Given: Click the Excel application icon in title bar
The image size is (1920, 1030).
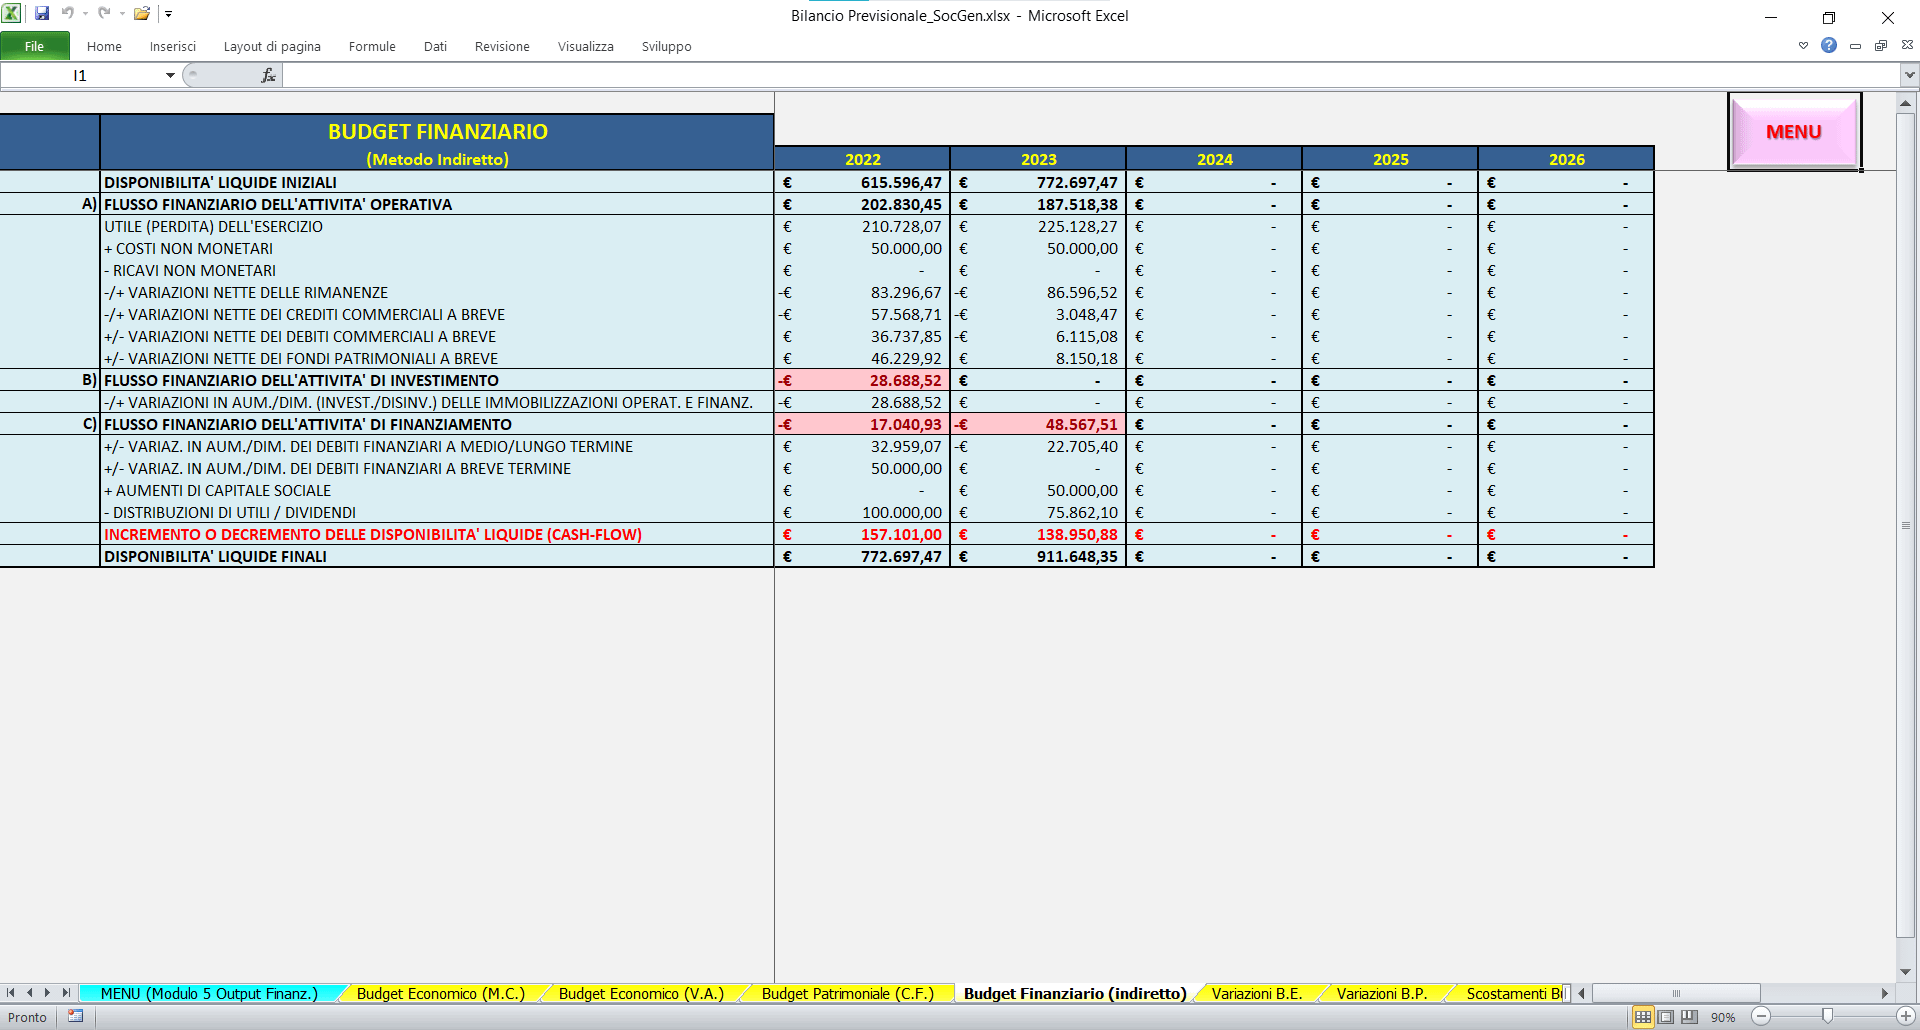Looking at the screenshot, I should pos(11,14).
